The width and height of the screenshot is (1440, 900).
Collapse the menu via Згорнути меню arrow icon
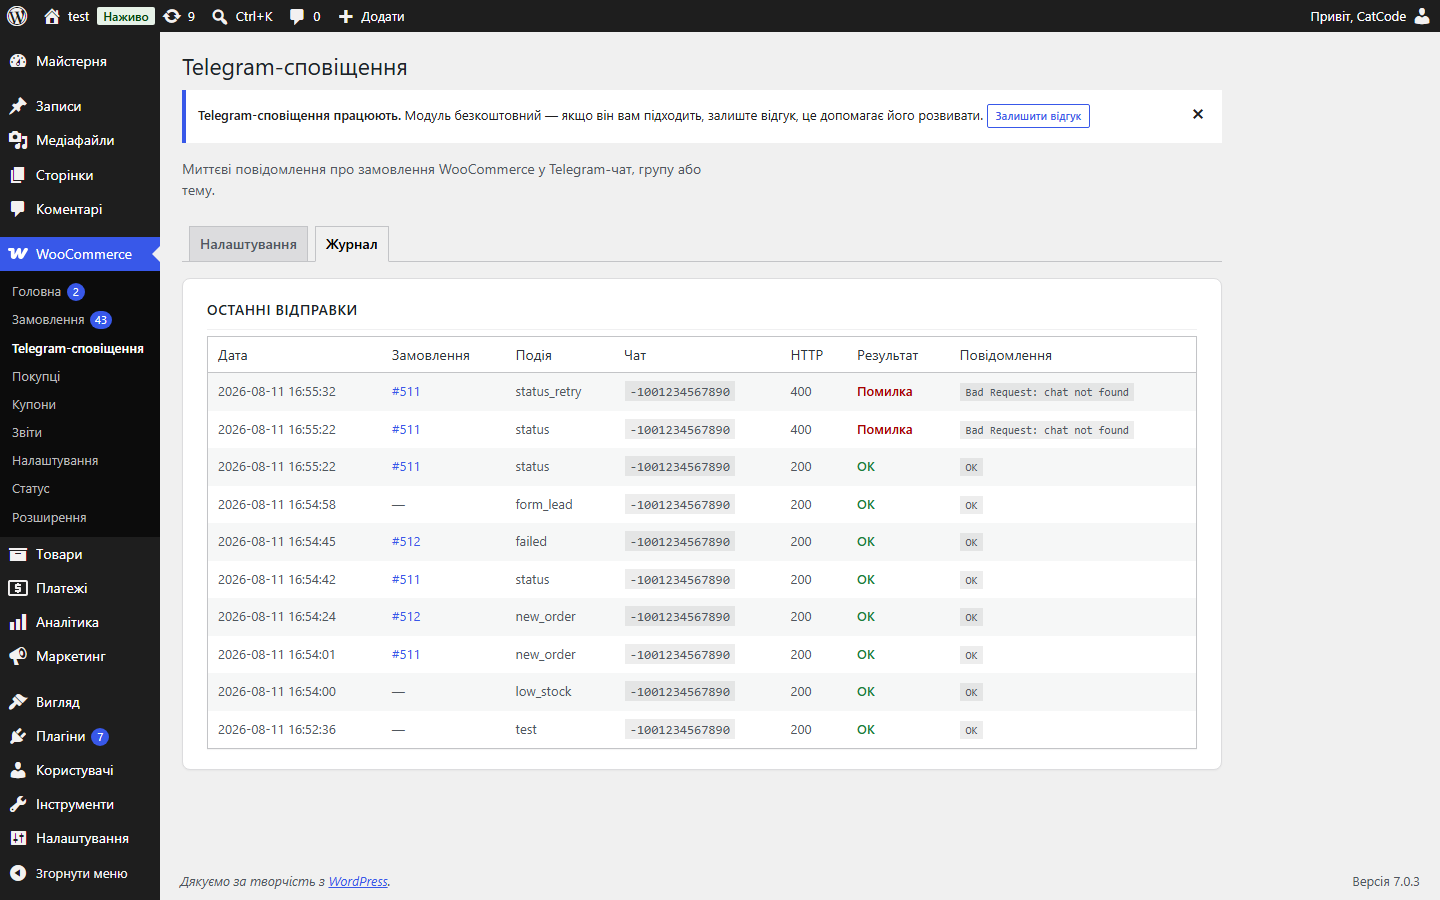click(18, 873)
